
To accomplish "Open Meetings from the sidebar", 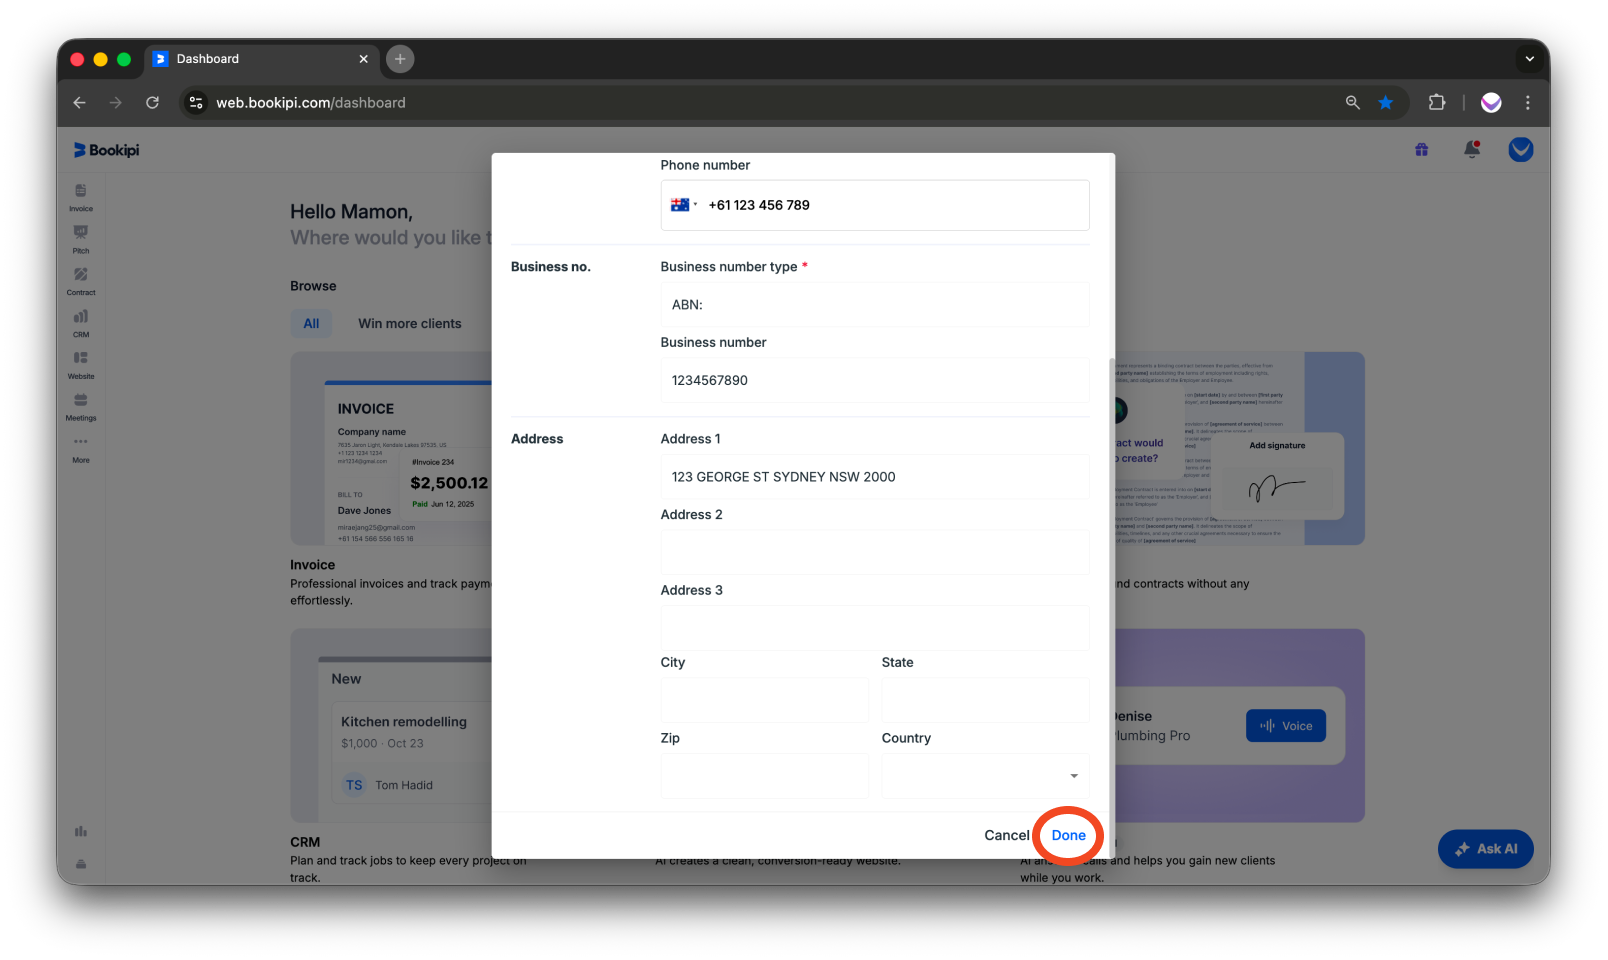I will 80,406.
